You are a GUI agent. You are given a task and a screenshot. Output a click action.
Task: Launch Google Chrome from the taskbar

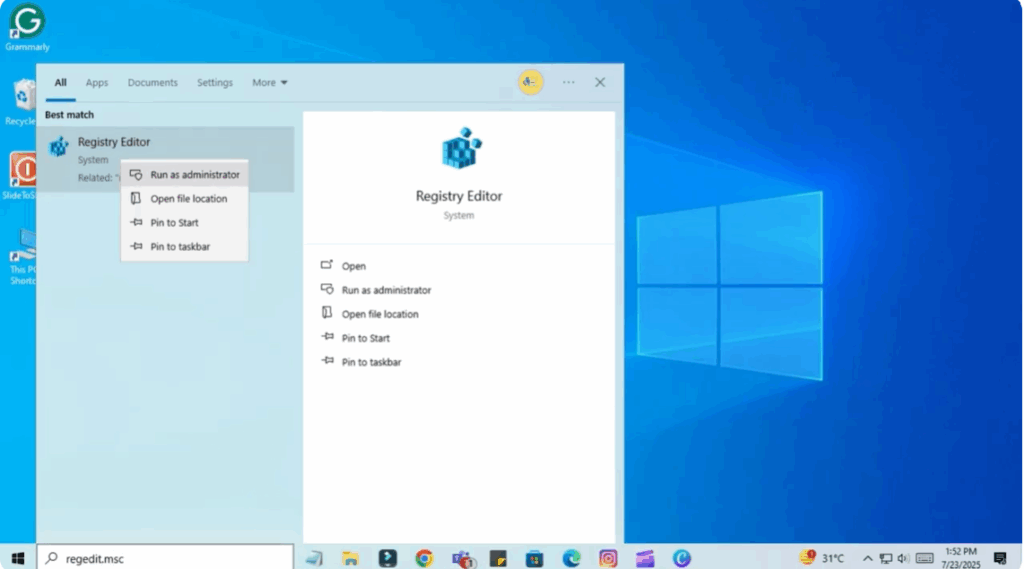424,558
